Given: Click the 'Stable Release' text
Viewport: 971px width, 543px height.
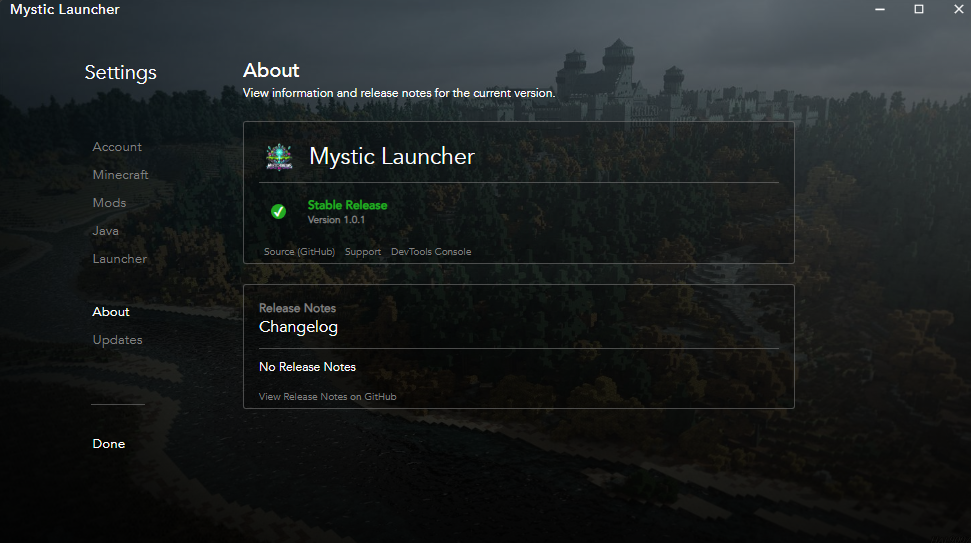Looking at the screenshot, I should click(347, 205).
